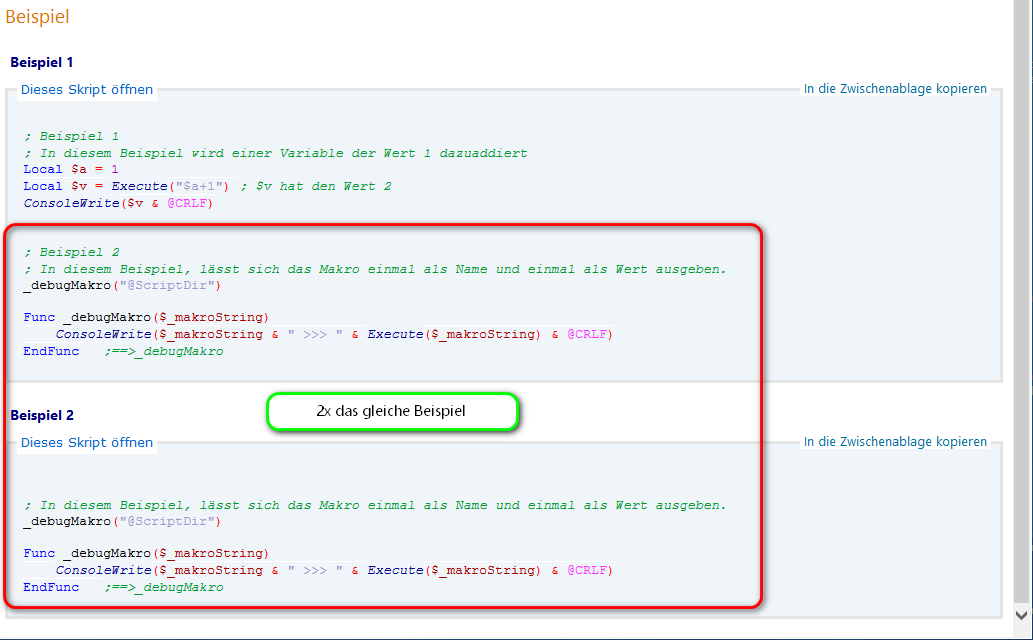This screenshot has width=1033, height=640.
Task: Click the Execute keyword in the second block's ConsoleWrite line
Action: pos(396,570)
